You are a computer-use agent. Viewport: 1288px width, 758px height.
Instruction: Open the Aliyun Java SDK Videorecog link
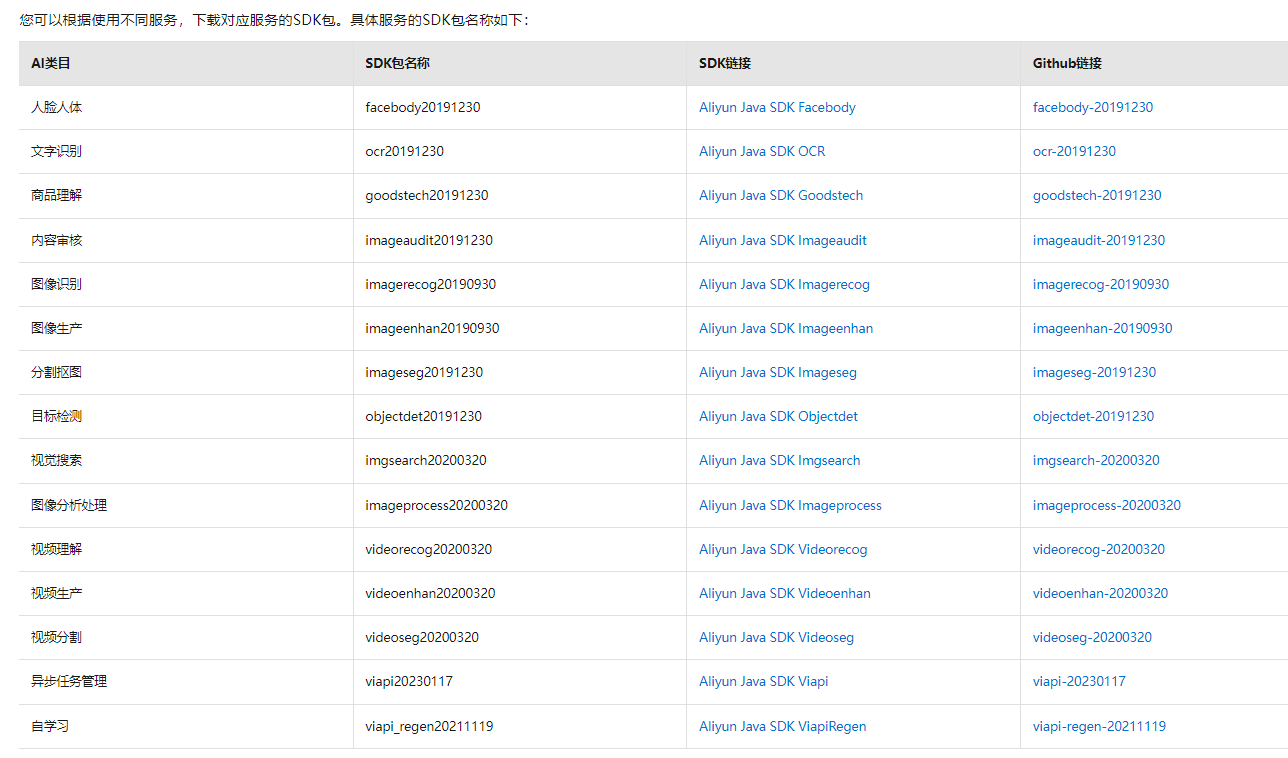click(x=783, y=549)
